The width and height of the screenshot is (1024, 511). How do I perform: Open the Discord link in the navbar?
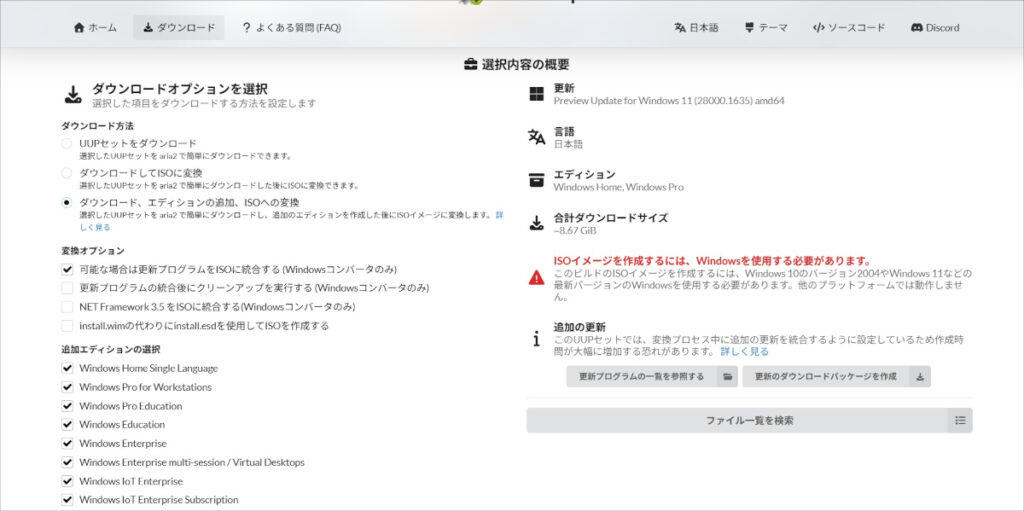point(935,28)
